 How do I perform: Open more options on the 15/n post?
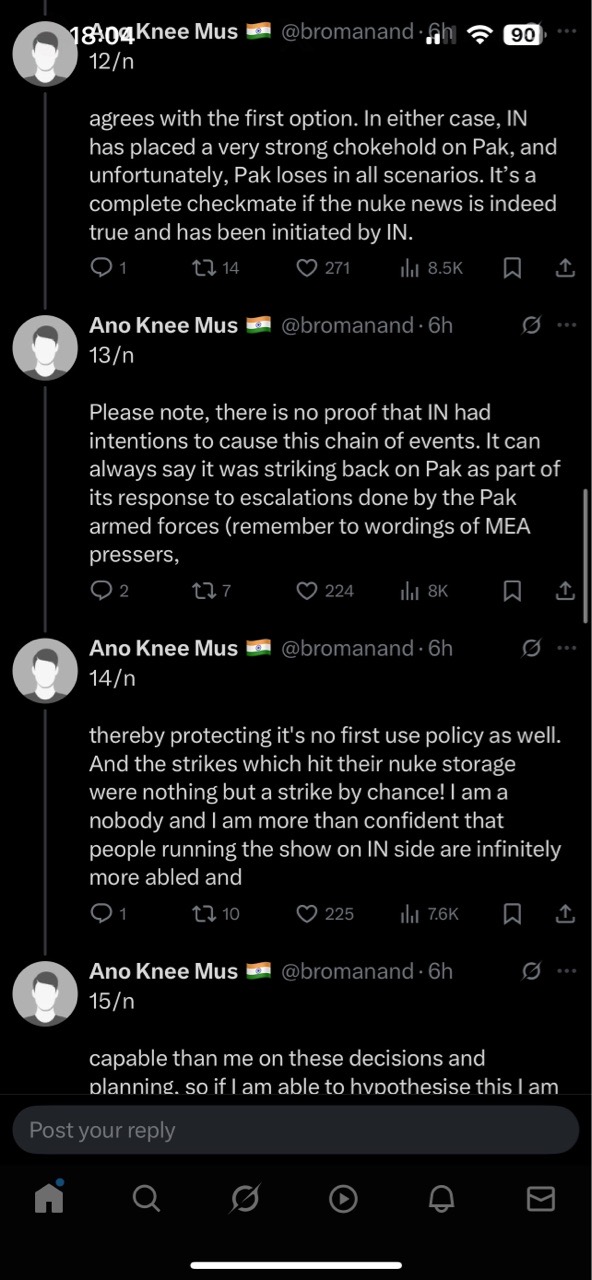(x=567, y=971)
